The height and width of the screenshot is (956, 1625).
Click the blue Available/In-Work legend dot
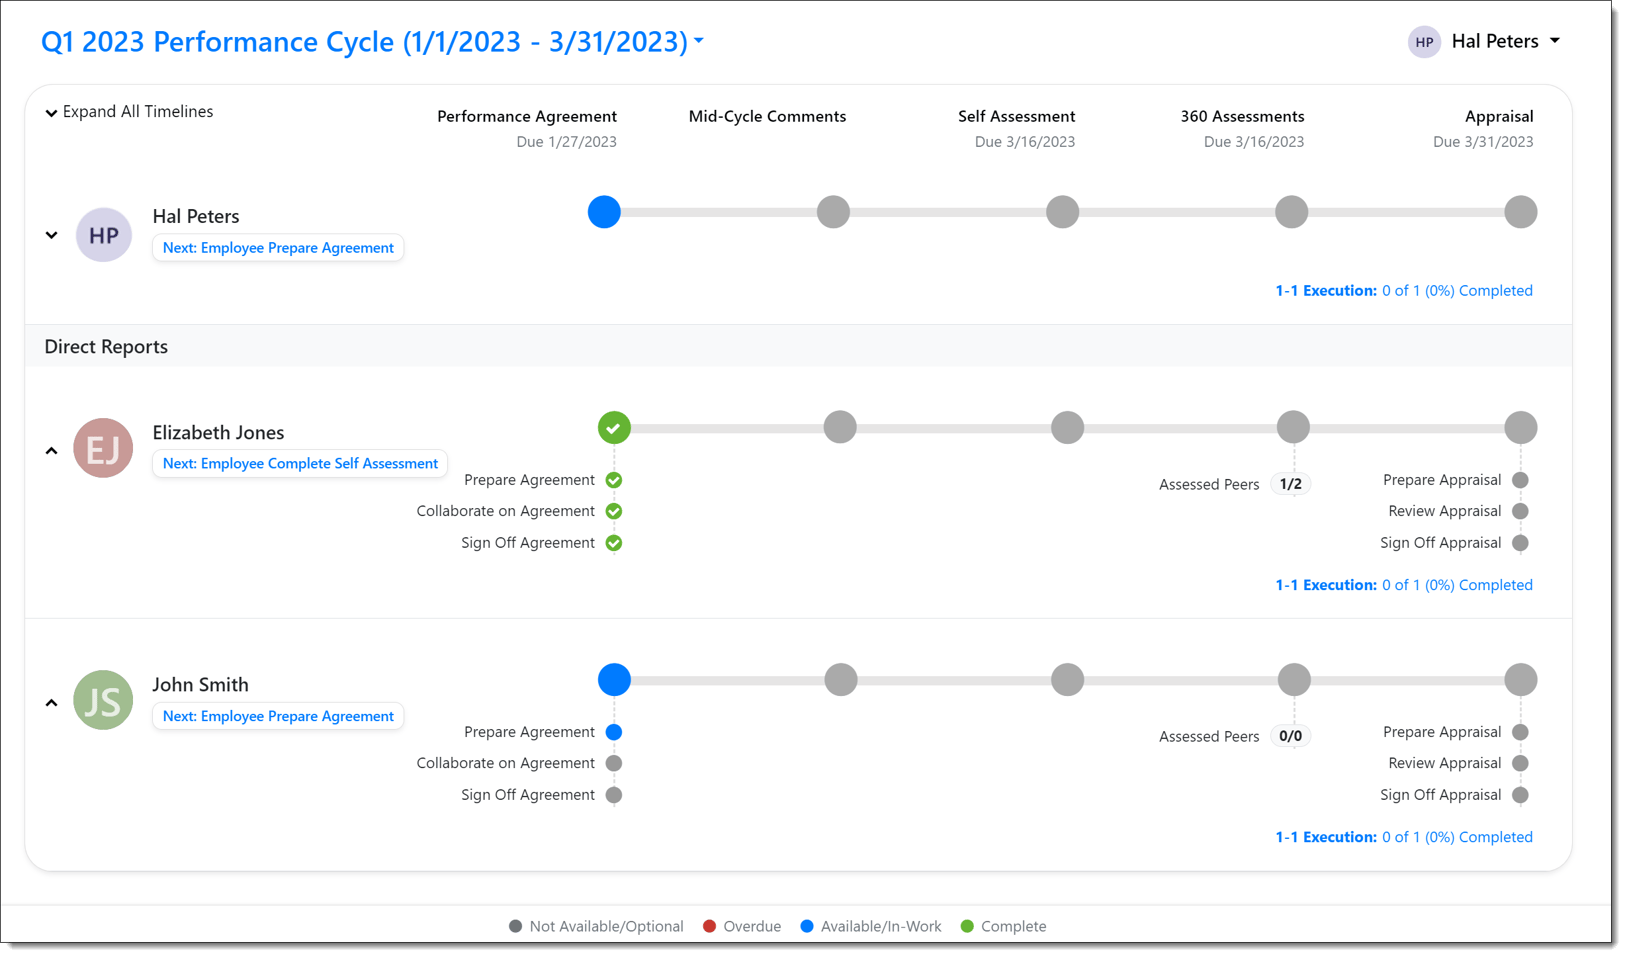point(806,926)
